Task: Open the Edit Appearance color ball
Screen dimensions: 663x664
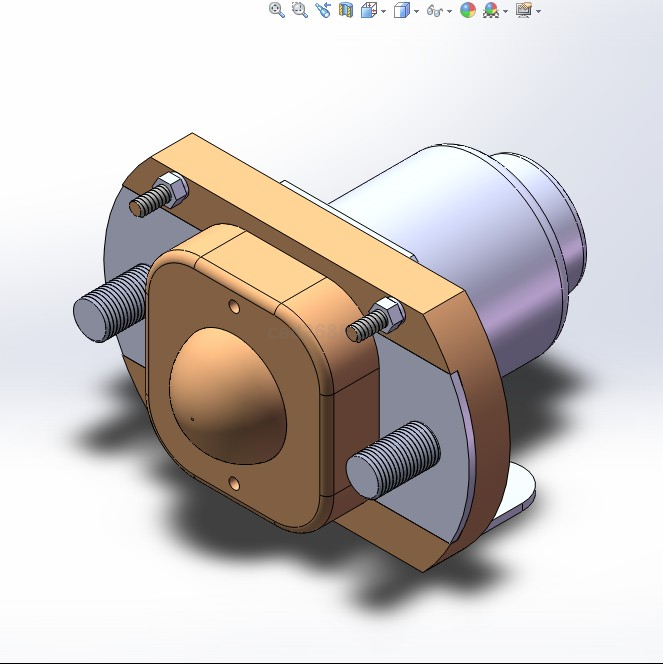Action: point(467,10)
